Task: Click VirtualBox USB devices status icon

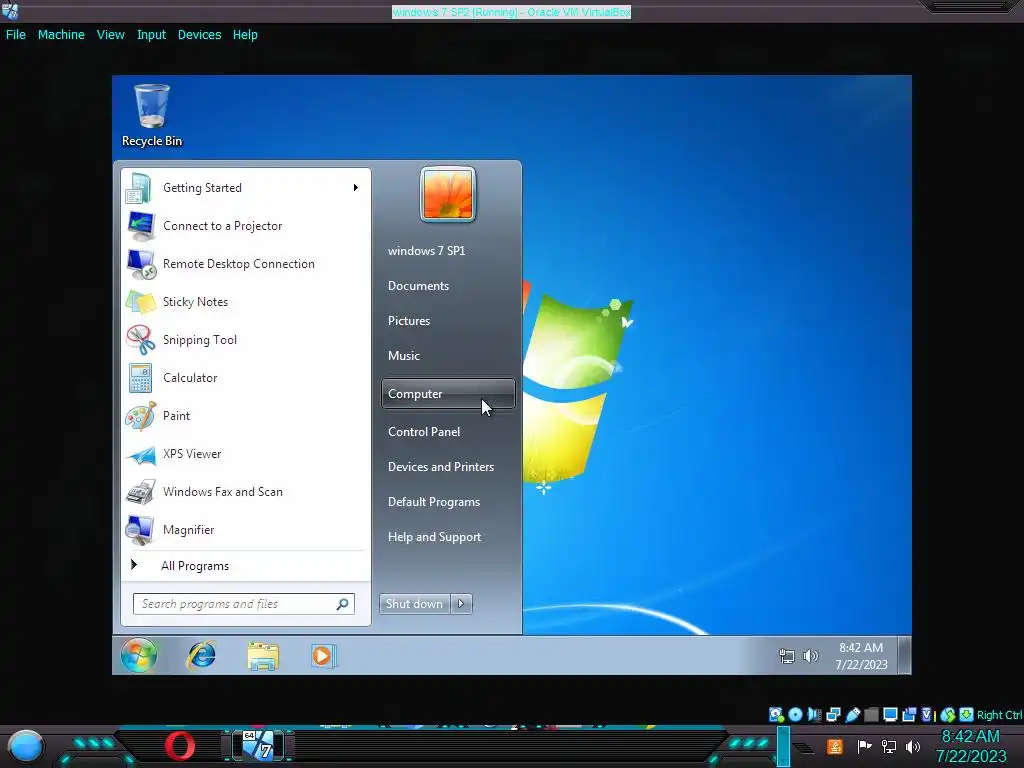Action: point(852,715)
